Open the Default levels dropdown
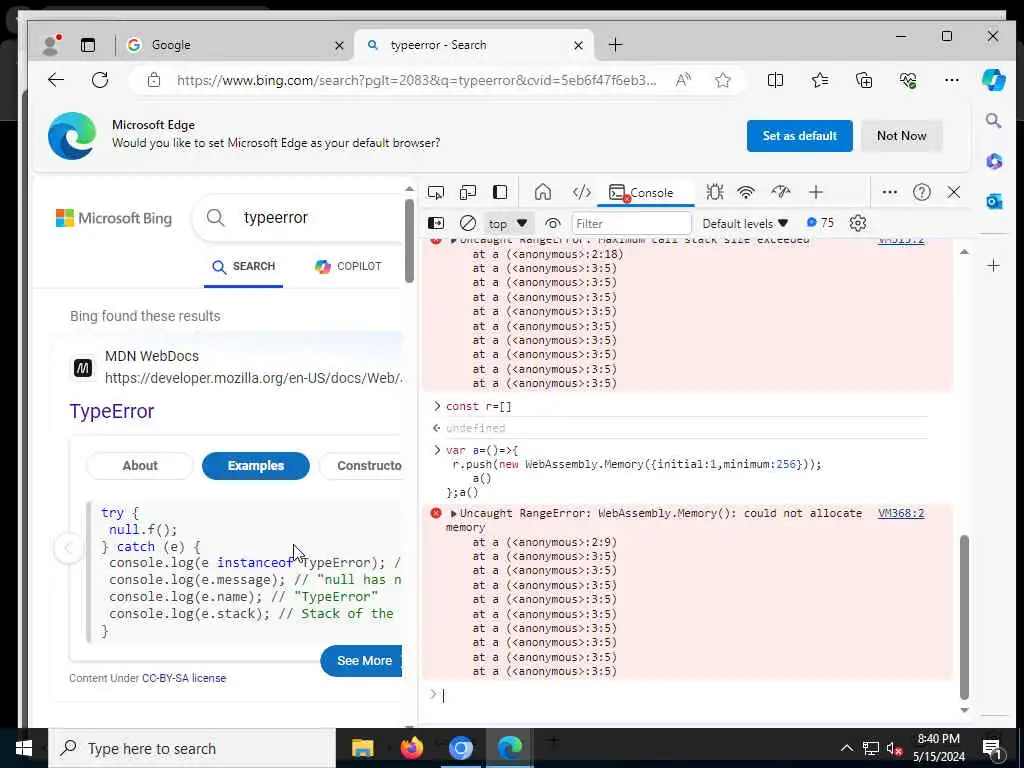1024x768 pixels. point(745,223)
